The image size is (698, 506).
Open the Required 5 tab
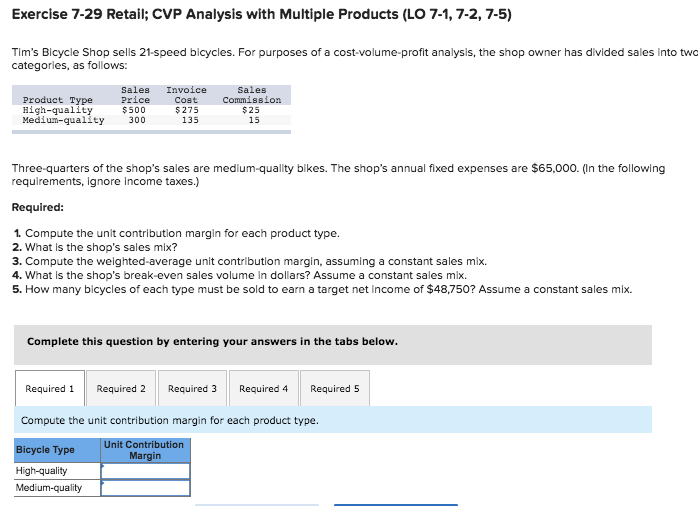pyautogui.click(x=335, y=389)
